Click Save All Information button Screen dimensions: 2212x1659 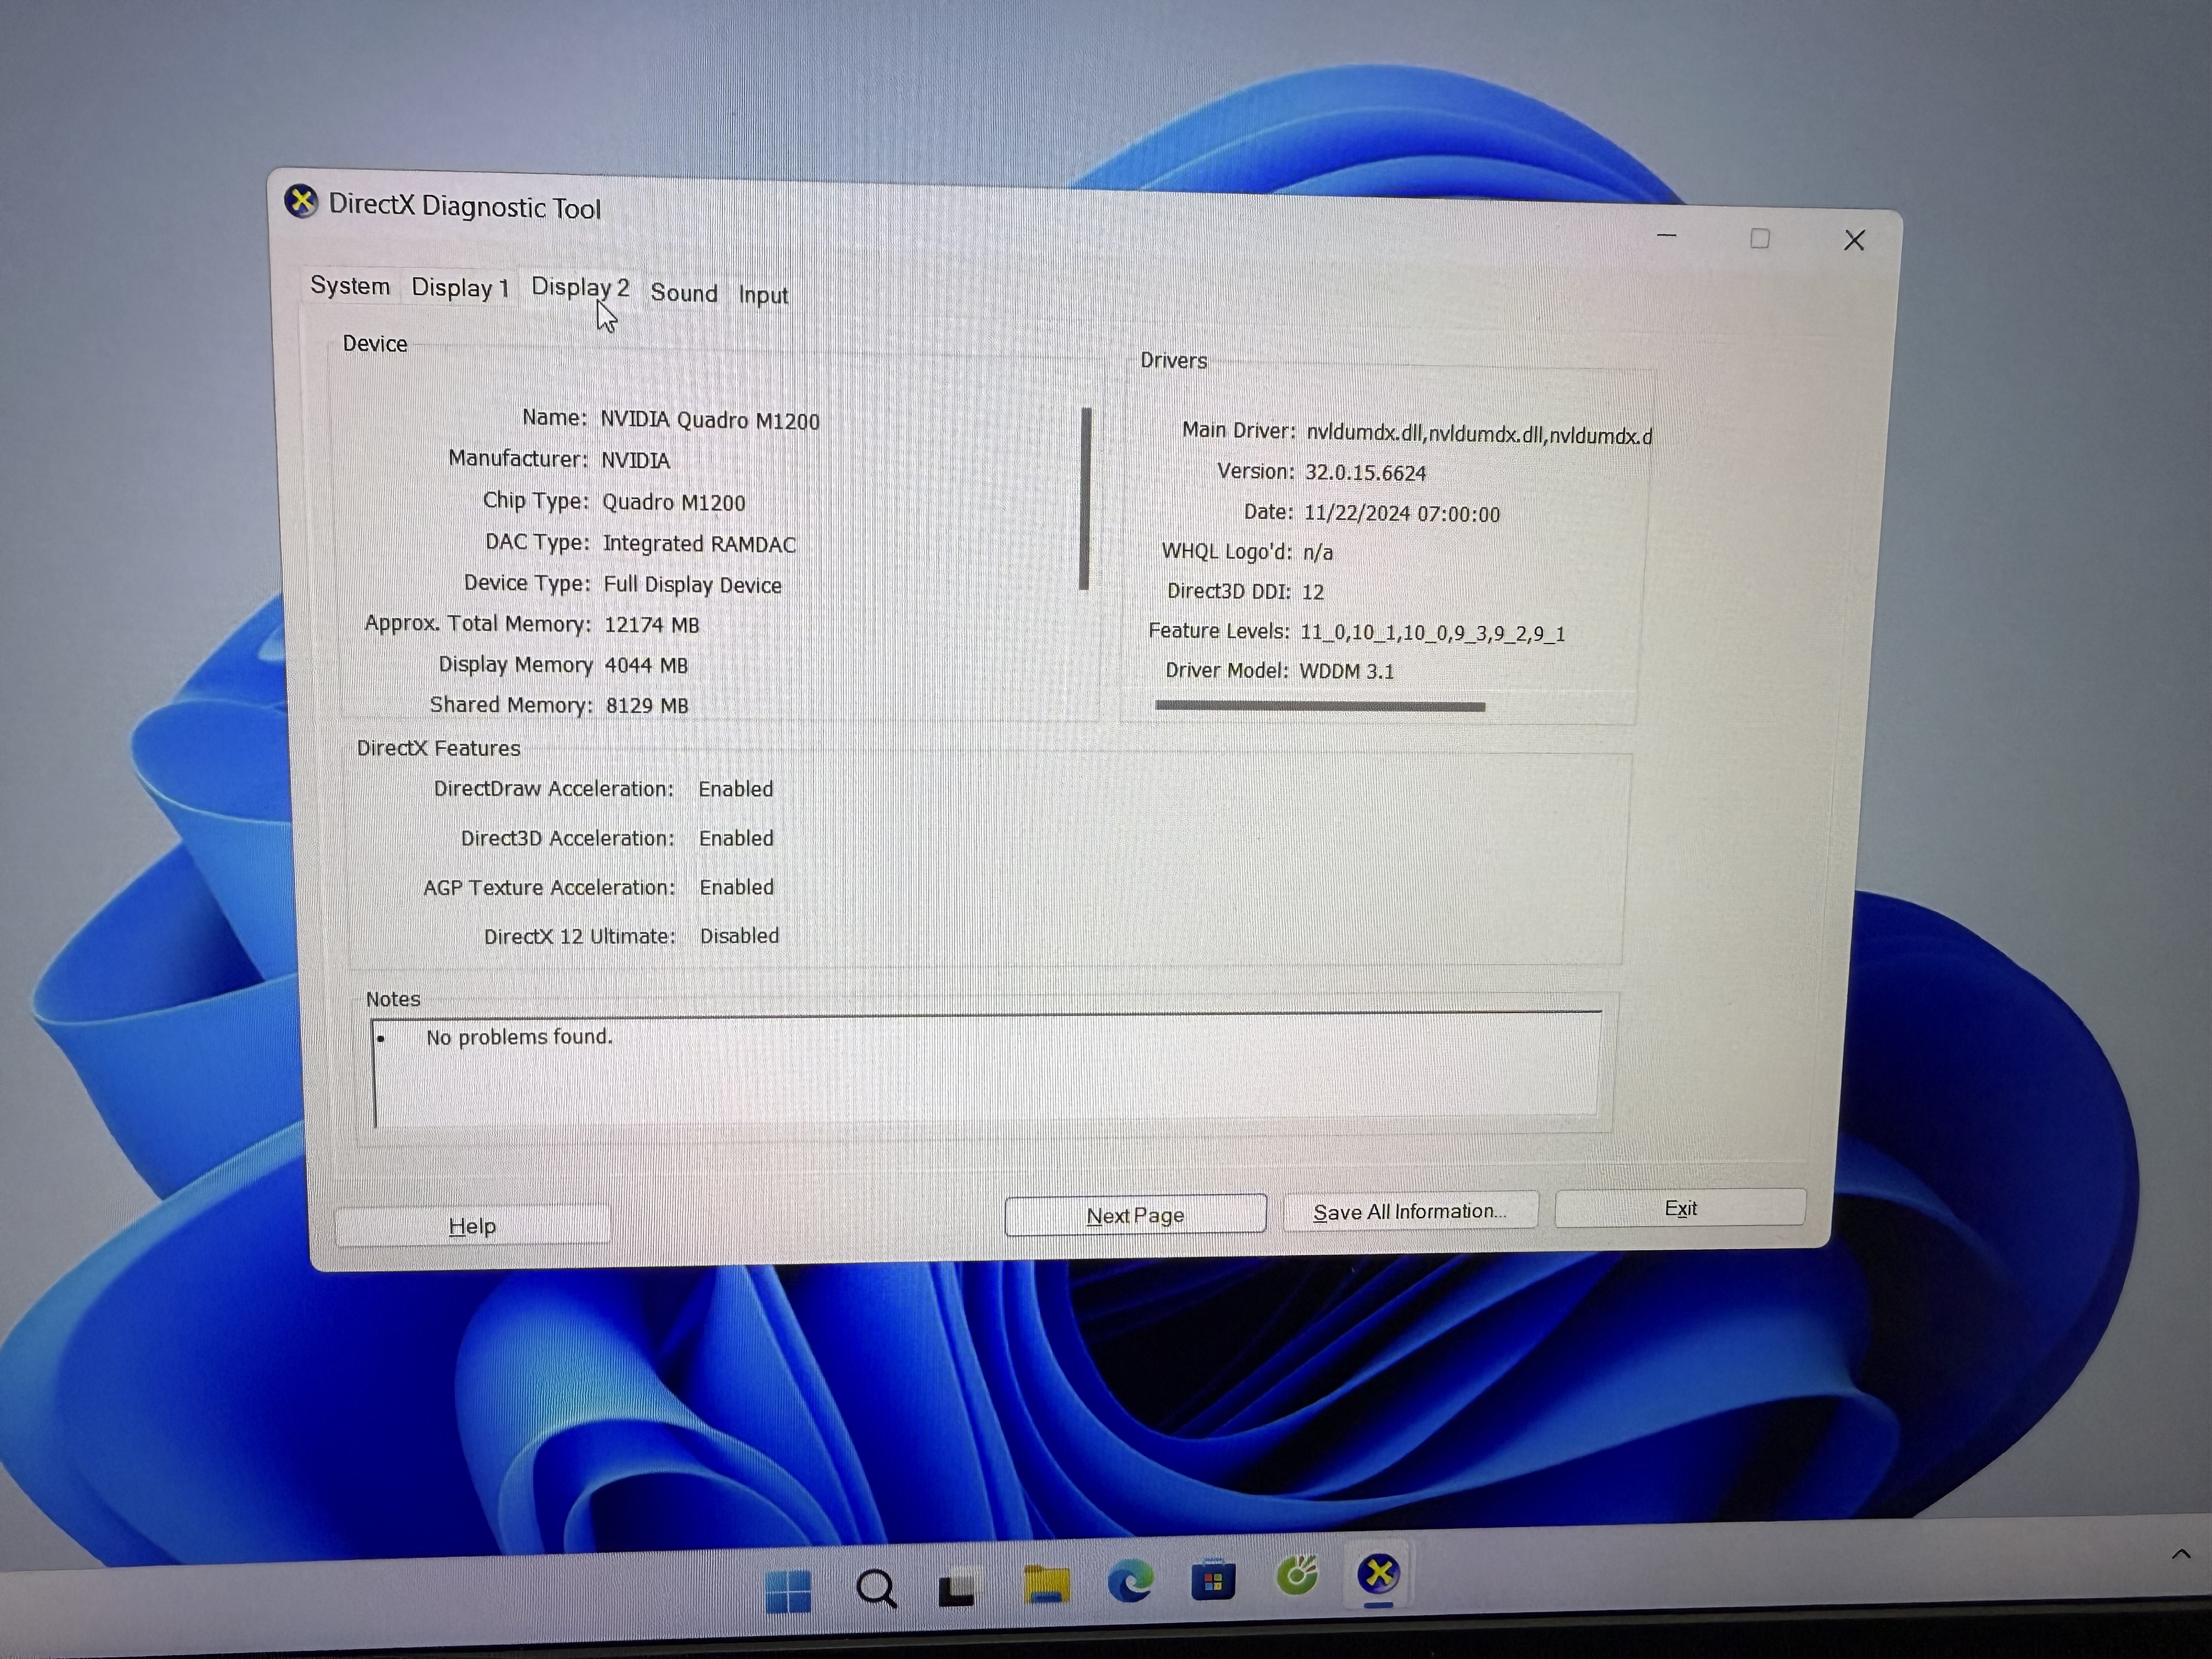1410,1212
